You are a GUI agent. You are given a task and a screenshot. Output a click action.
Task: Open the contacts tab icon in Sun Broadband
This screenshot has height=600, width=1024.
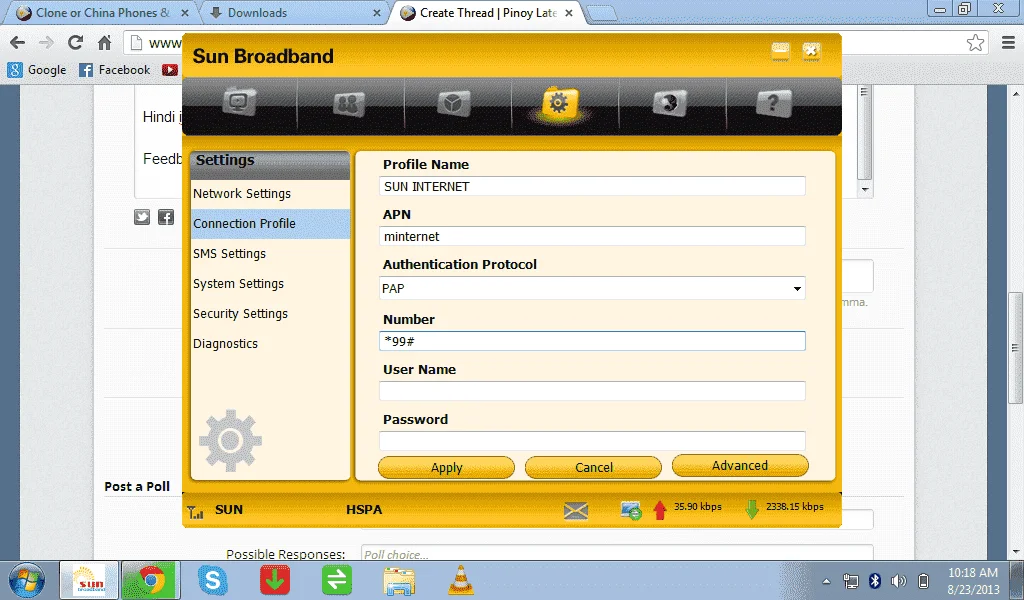coord(349,103)
